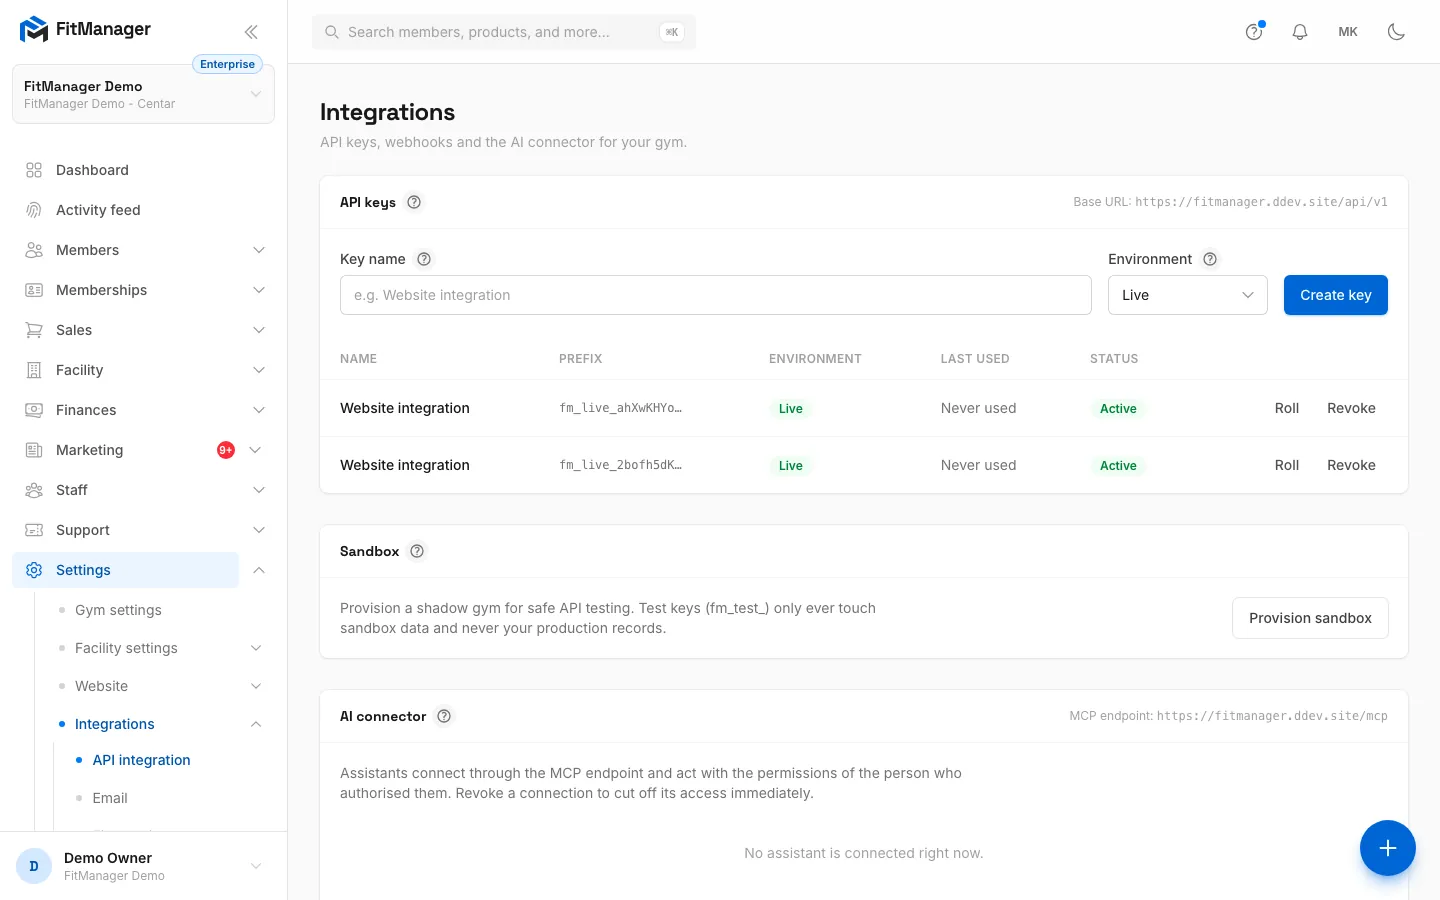Expand the Memberships menu chevron
Image resolution: width=1440 pixels, height=900 pixels.
tap(259, 290)
